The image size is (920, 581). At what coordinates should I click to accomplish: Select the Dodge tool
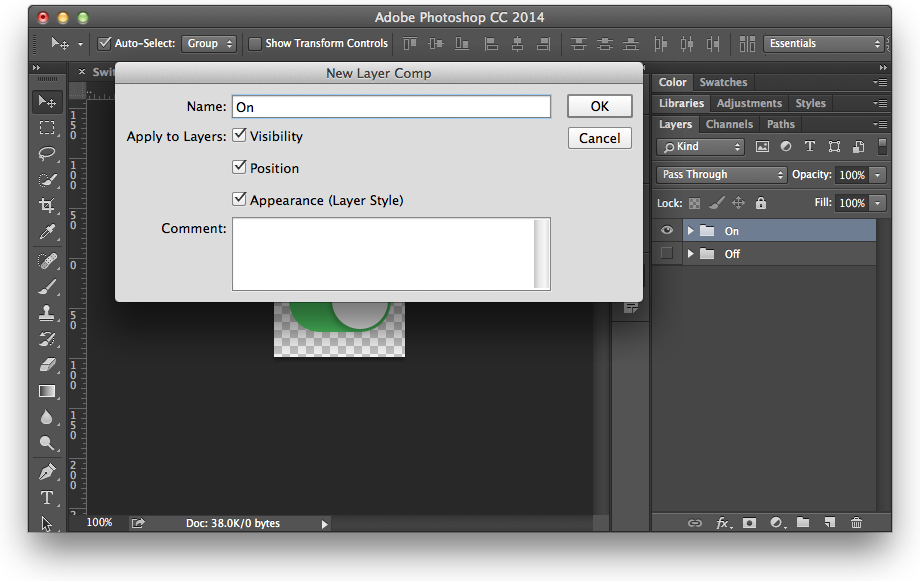(47, 443)
